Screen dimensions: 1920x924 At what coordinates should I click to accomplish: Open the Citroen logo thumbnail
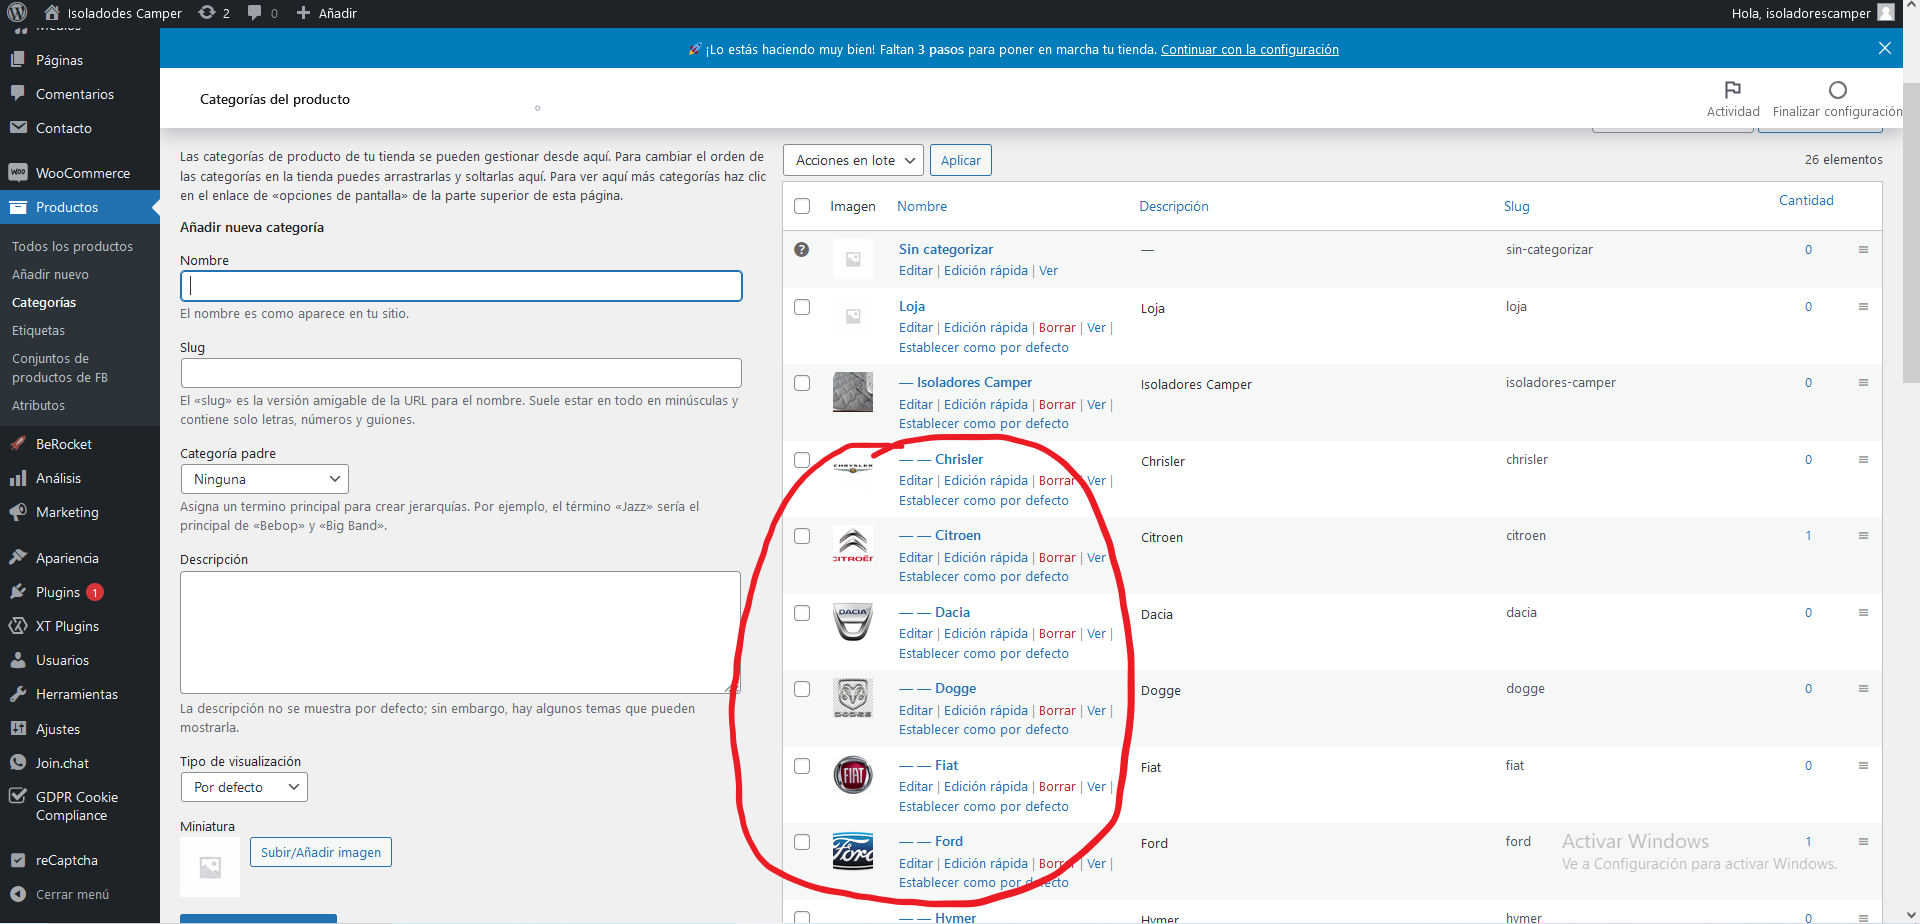(853, 545)
